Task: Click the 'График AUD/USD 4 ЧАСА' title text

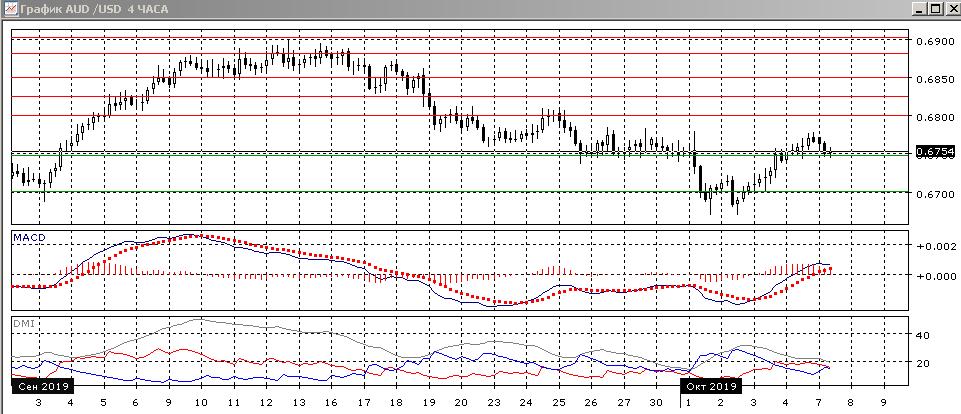Action: point(84,9)
